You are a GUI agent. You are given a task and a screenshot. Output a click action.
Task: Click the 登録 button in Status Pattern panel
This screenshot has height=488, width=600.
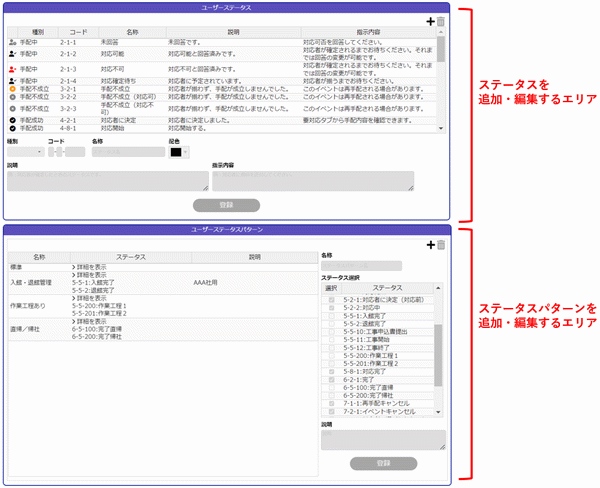(383, 464)
